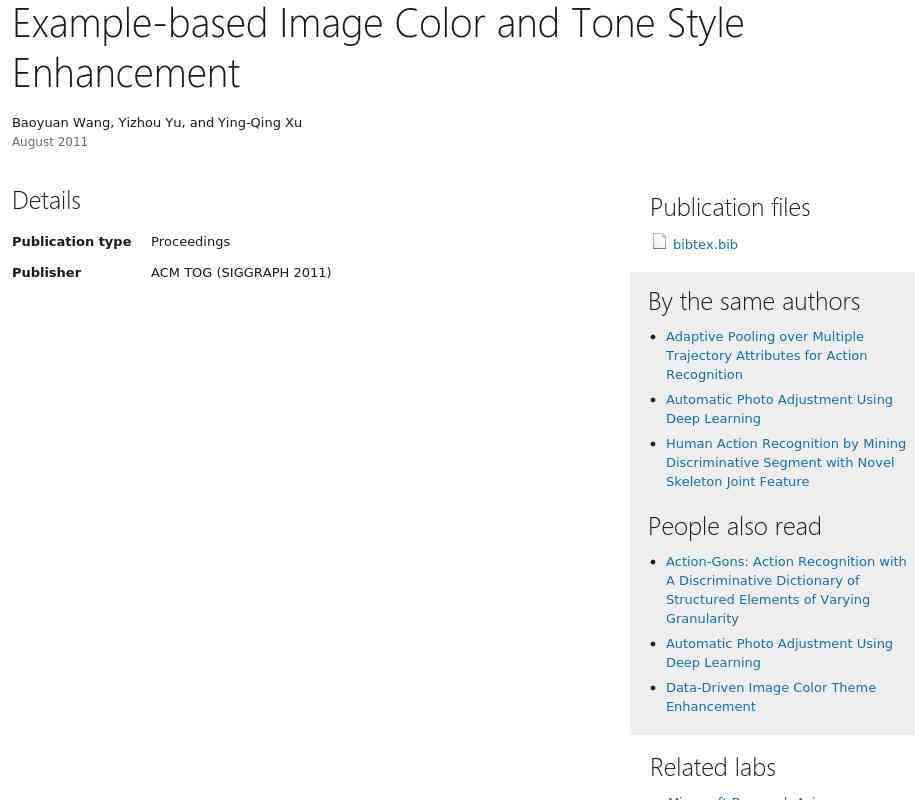Image resolution: width=915 pixels, height=800 pixels.
Task: Click the Related labs heading
Action: (713, 767)
